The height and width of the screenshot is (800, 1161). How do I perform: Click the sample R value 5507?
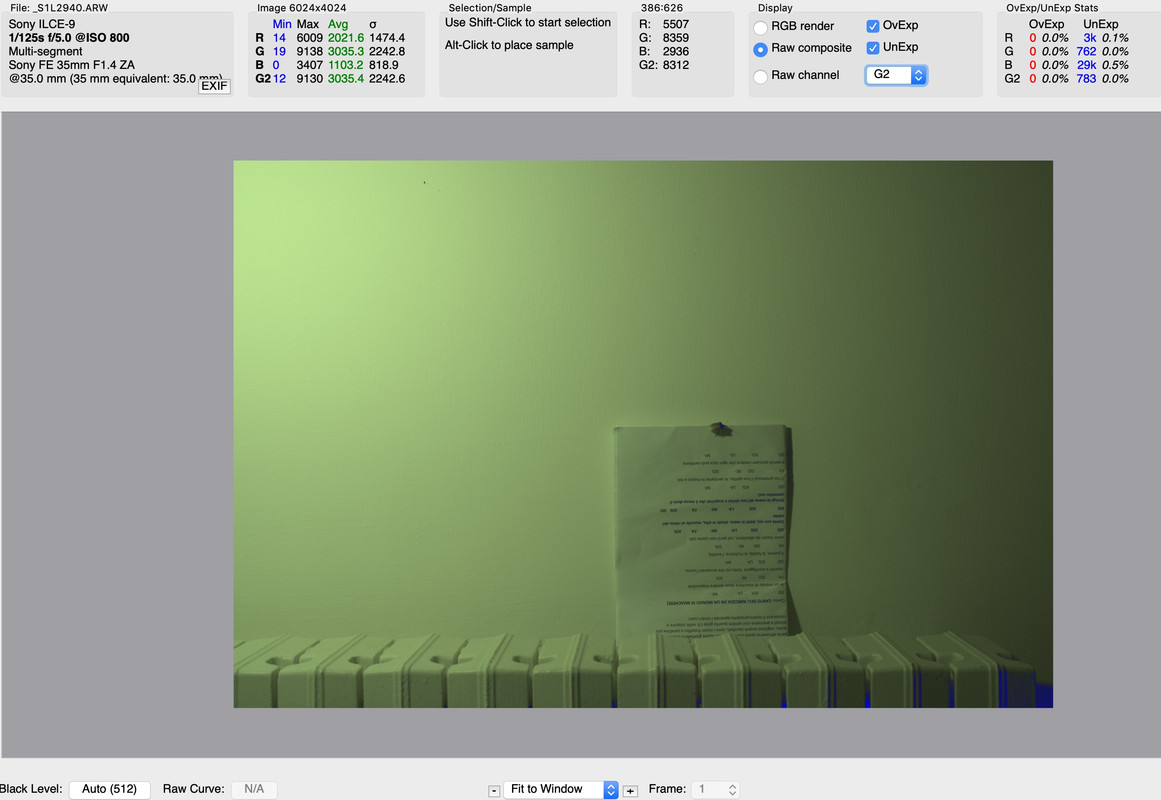click(x=675, y=24)
